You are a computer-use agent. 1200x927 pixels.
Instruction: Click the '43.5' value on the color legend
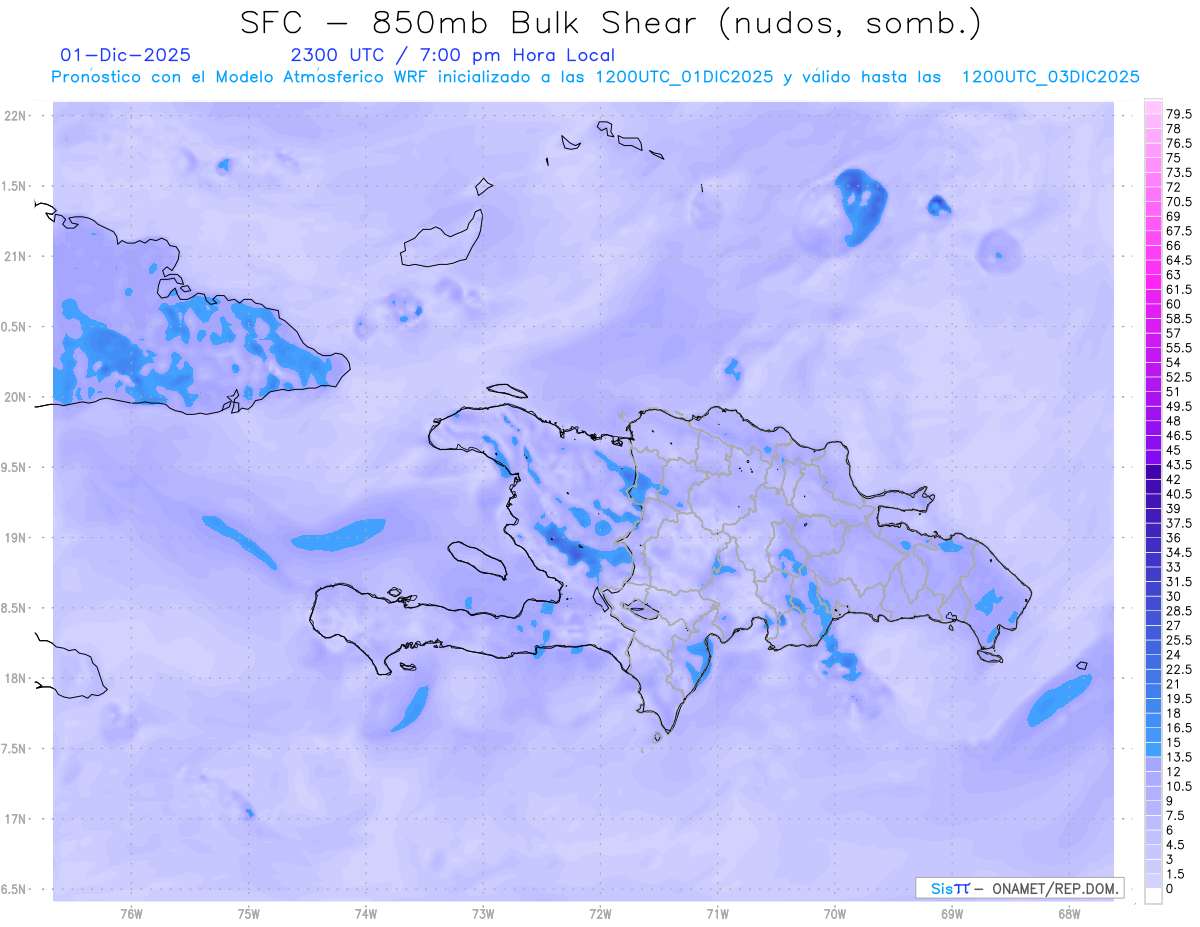click(x=1179, y=463)
